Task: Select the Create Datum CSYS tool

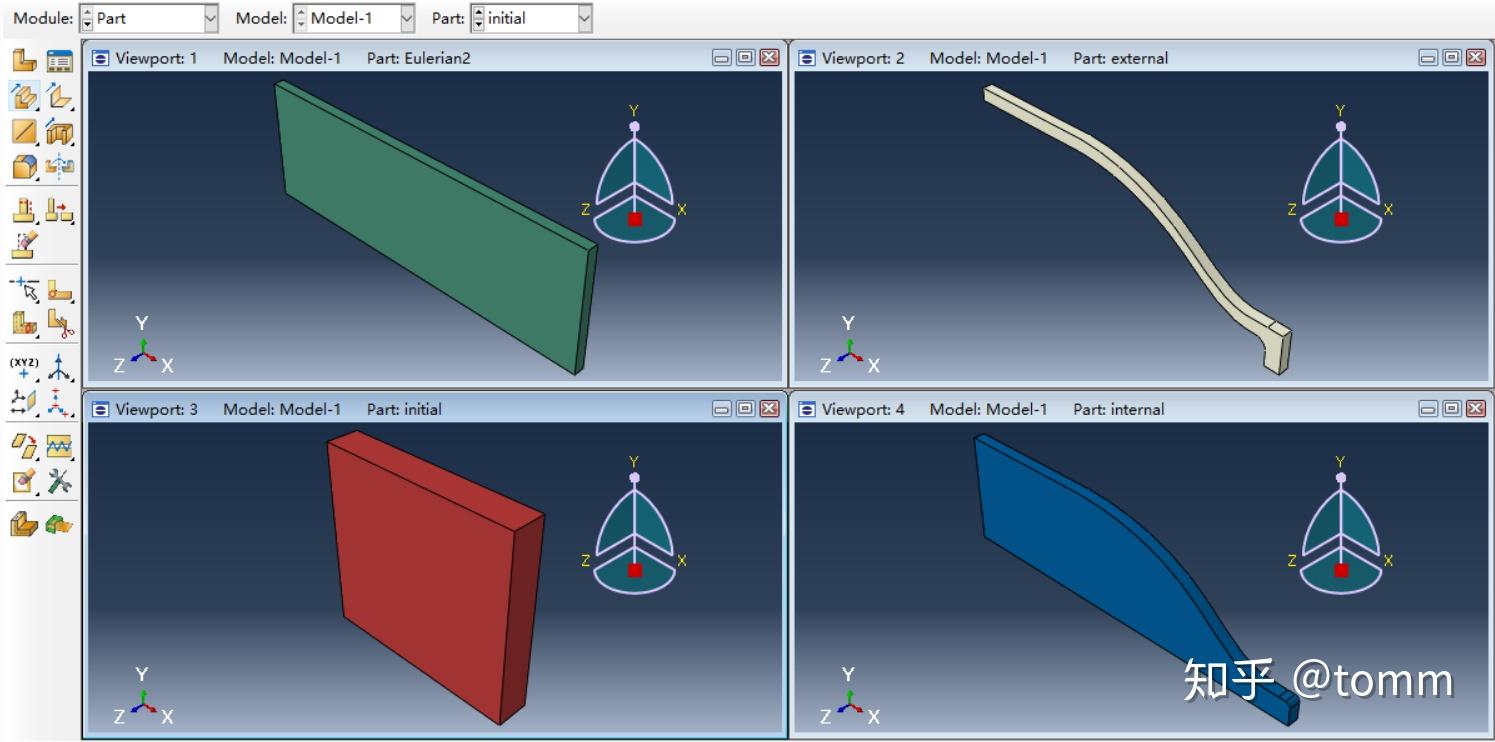Action: tap(60, 402)
